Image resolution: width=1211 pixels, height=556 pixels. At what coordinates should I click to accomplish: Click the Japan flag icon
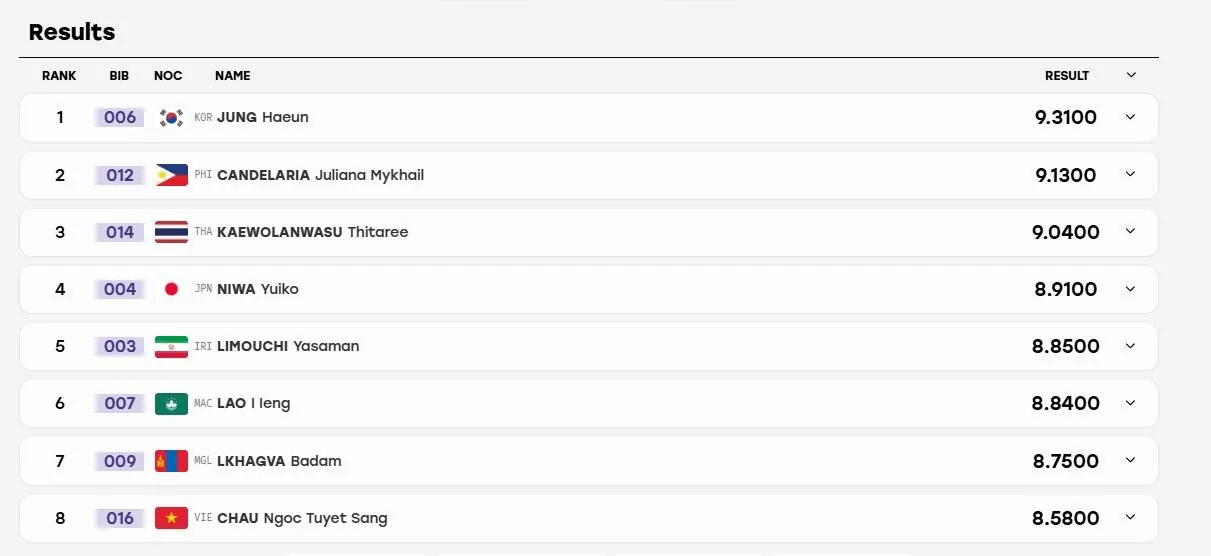click(x=171, y=289)
